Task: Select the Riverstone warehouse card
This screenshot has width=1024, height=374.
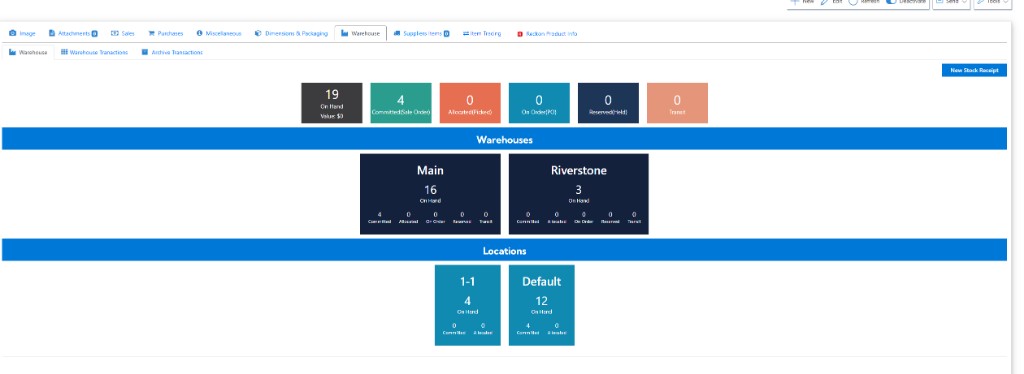Action: 579,194
